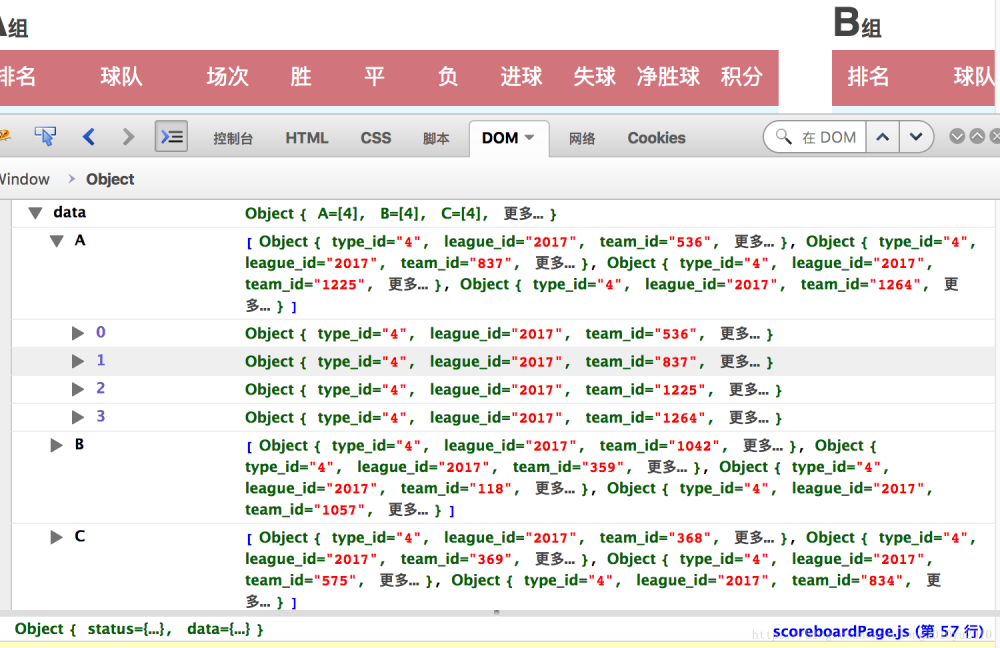Collapse the A array node
This screenshot has width=1000, height=648.
57,241
